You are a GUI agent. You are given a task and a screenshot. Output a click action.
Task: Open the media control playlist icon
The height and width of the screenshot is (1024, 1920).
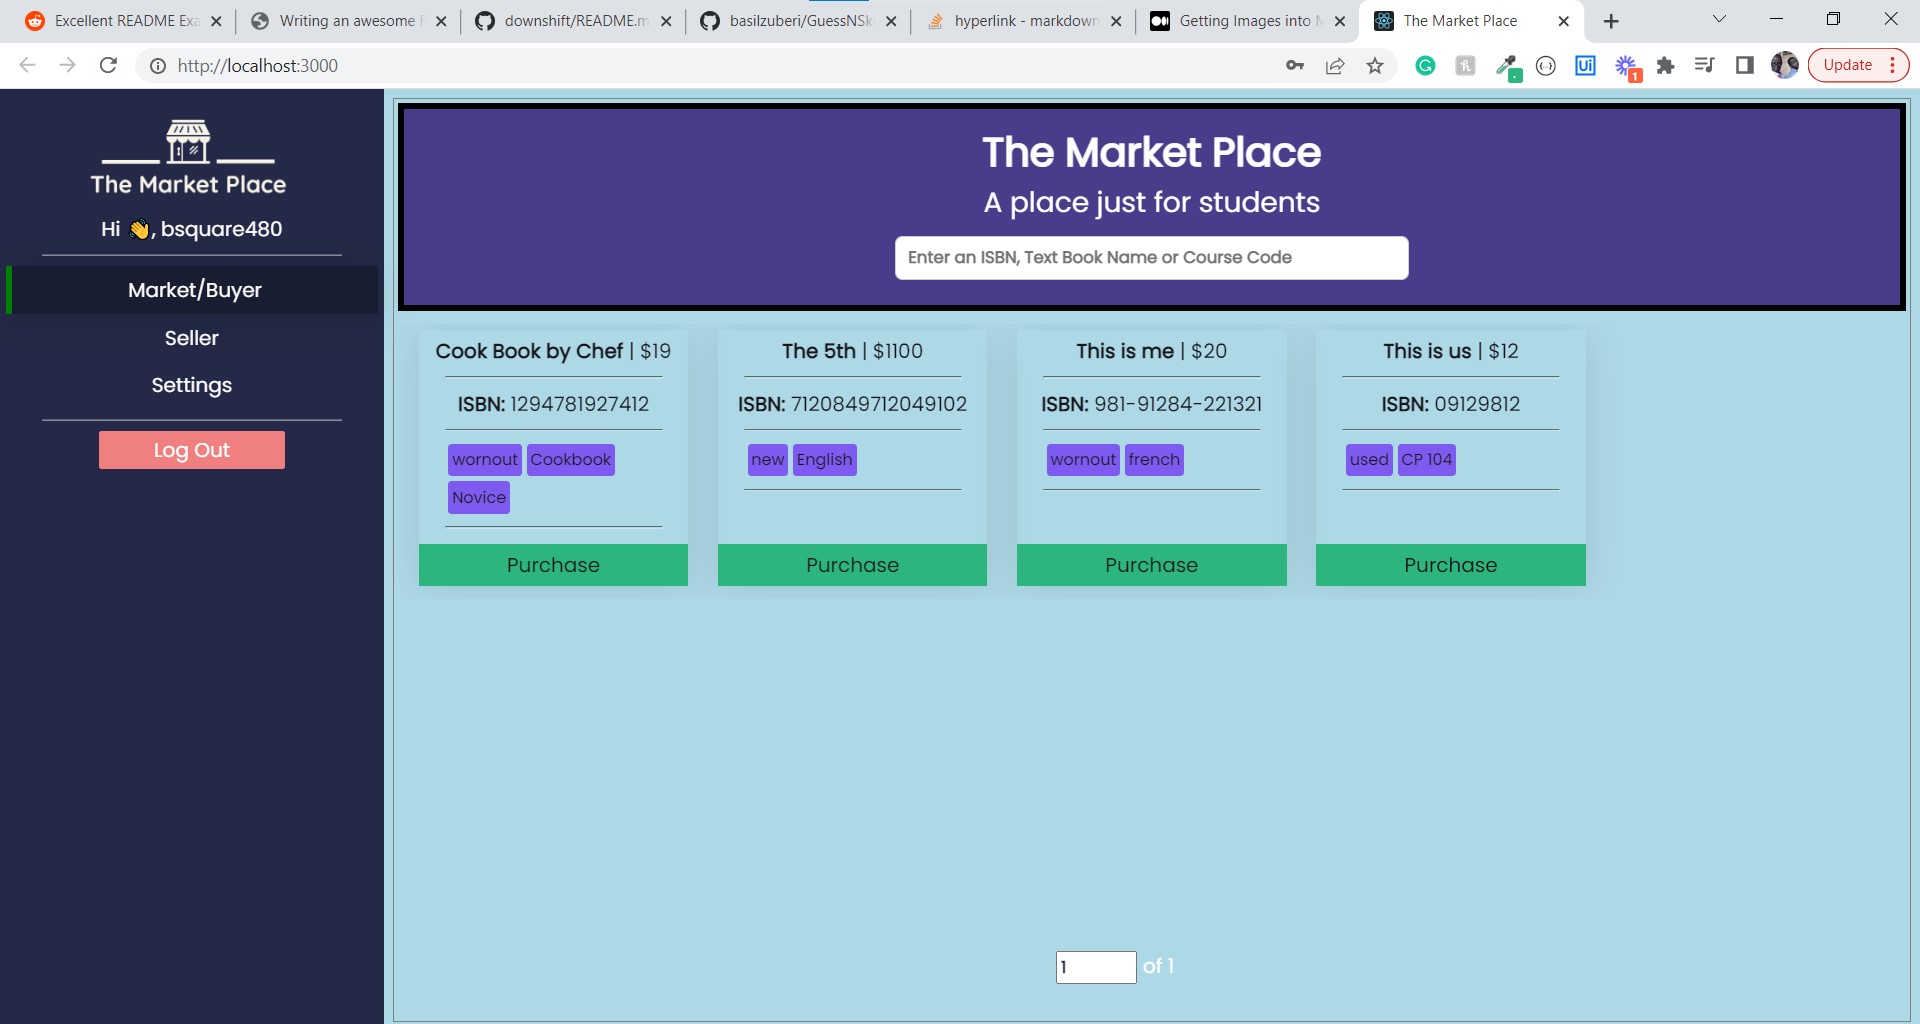click(1705, 65)
